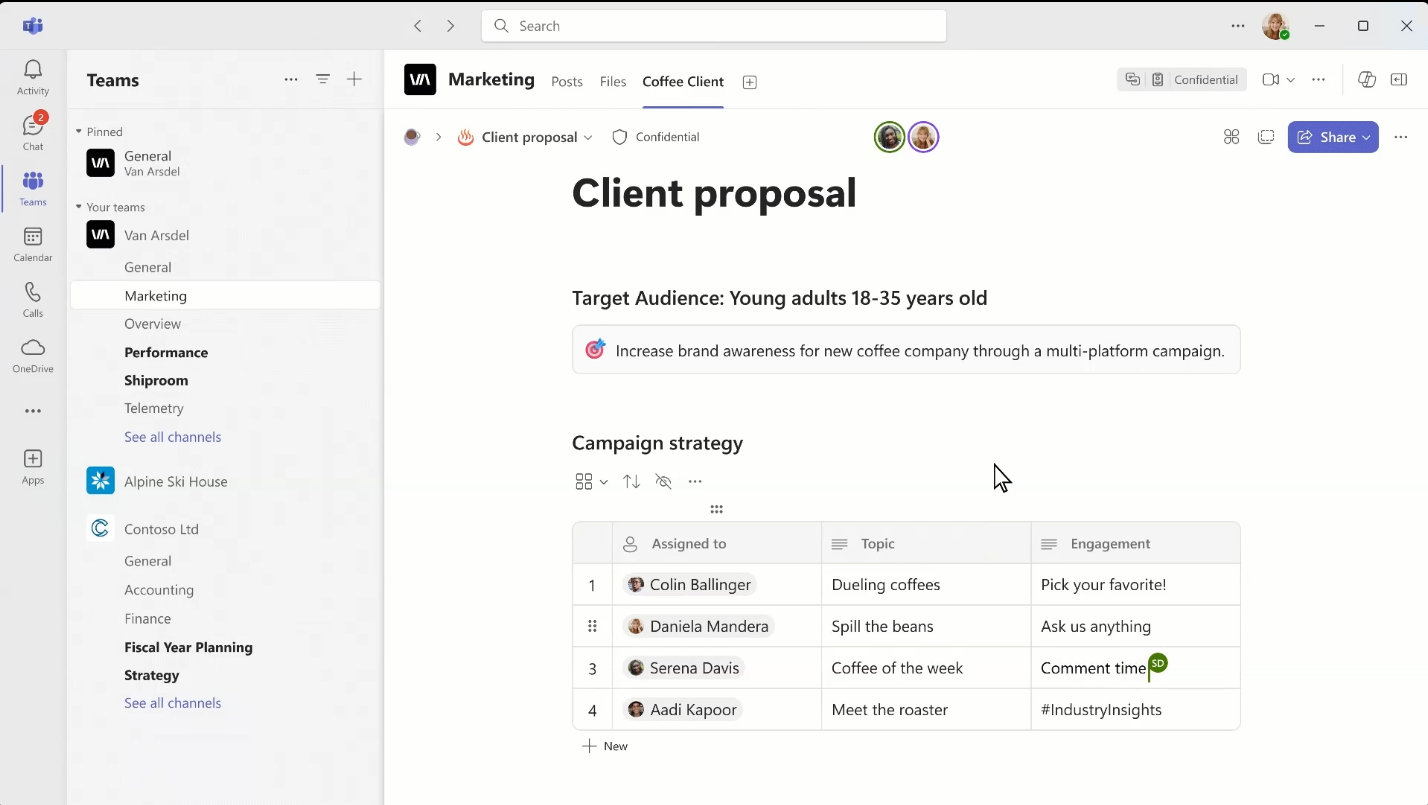Click the sort arrows icon above the table
This screenshot has height=805, width=1428.
pos(631,482)
